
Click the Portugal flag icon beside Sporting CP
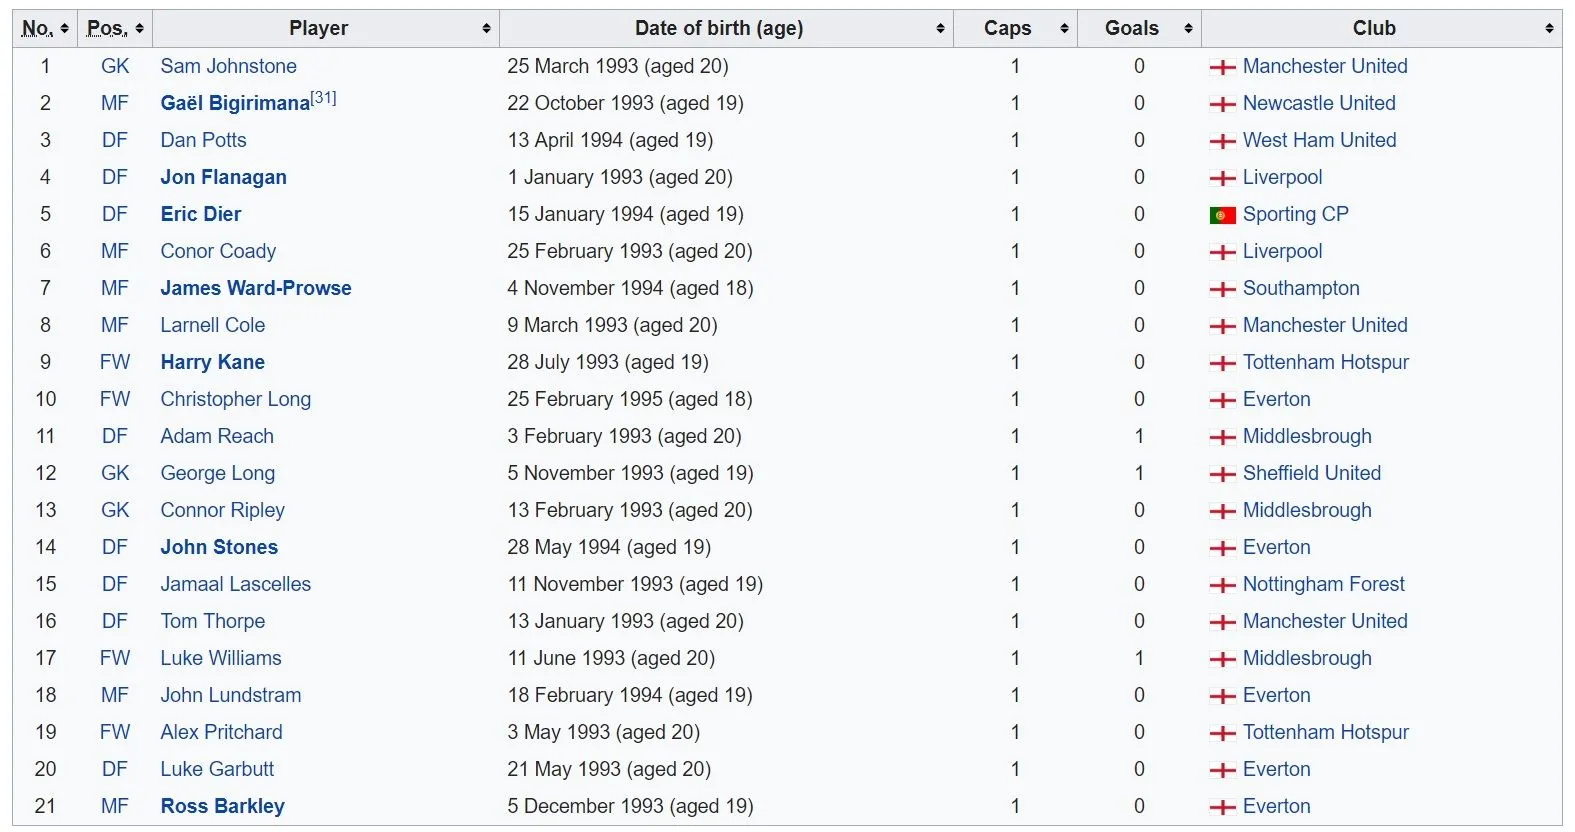[1222, 215]
